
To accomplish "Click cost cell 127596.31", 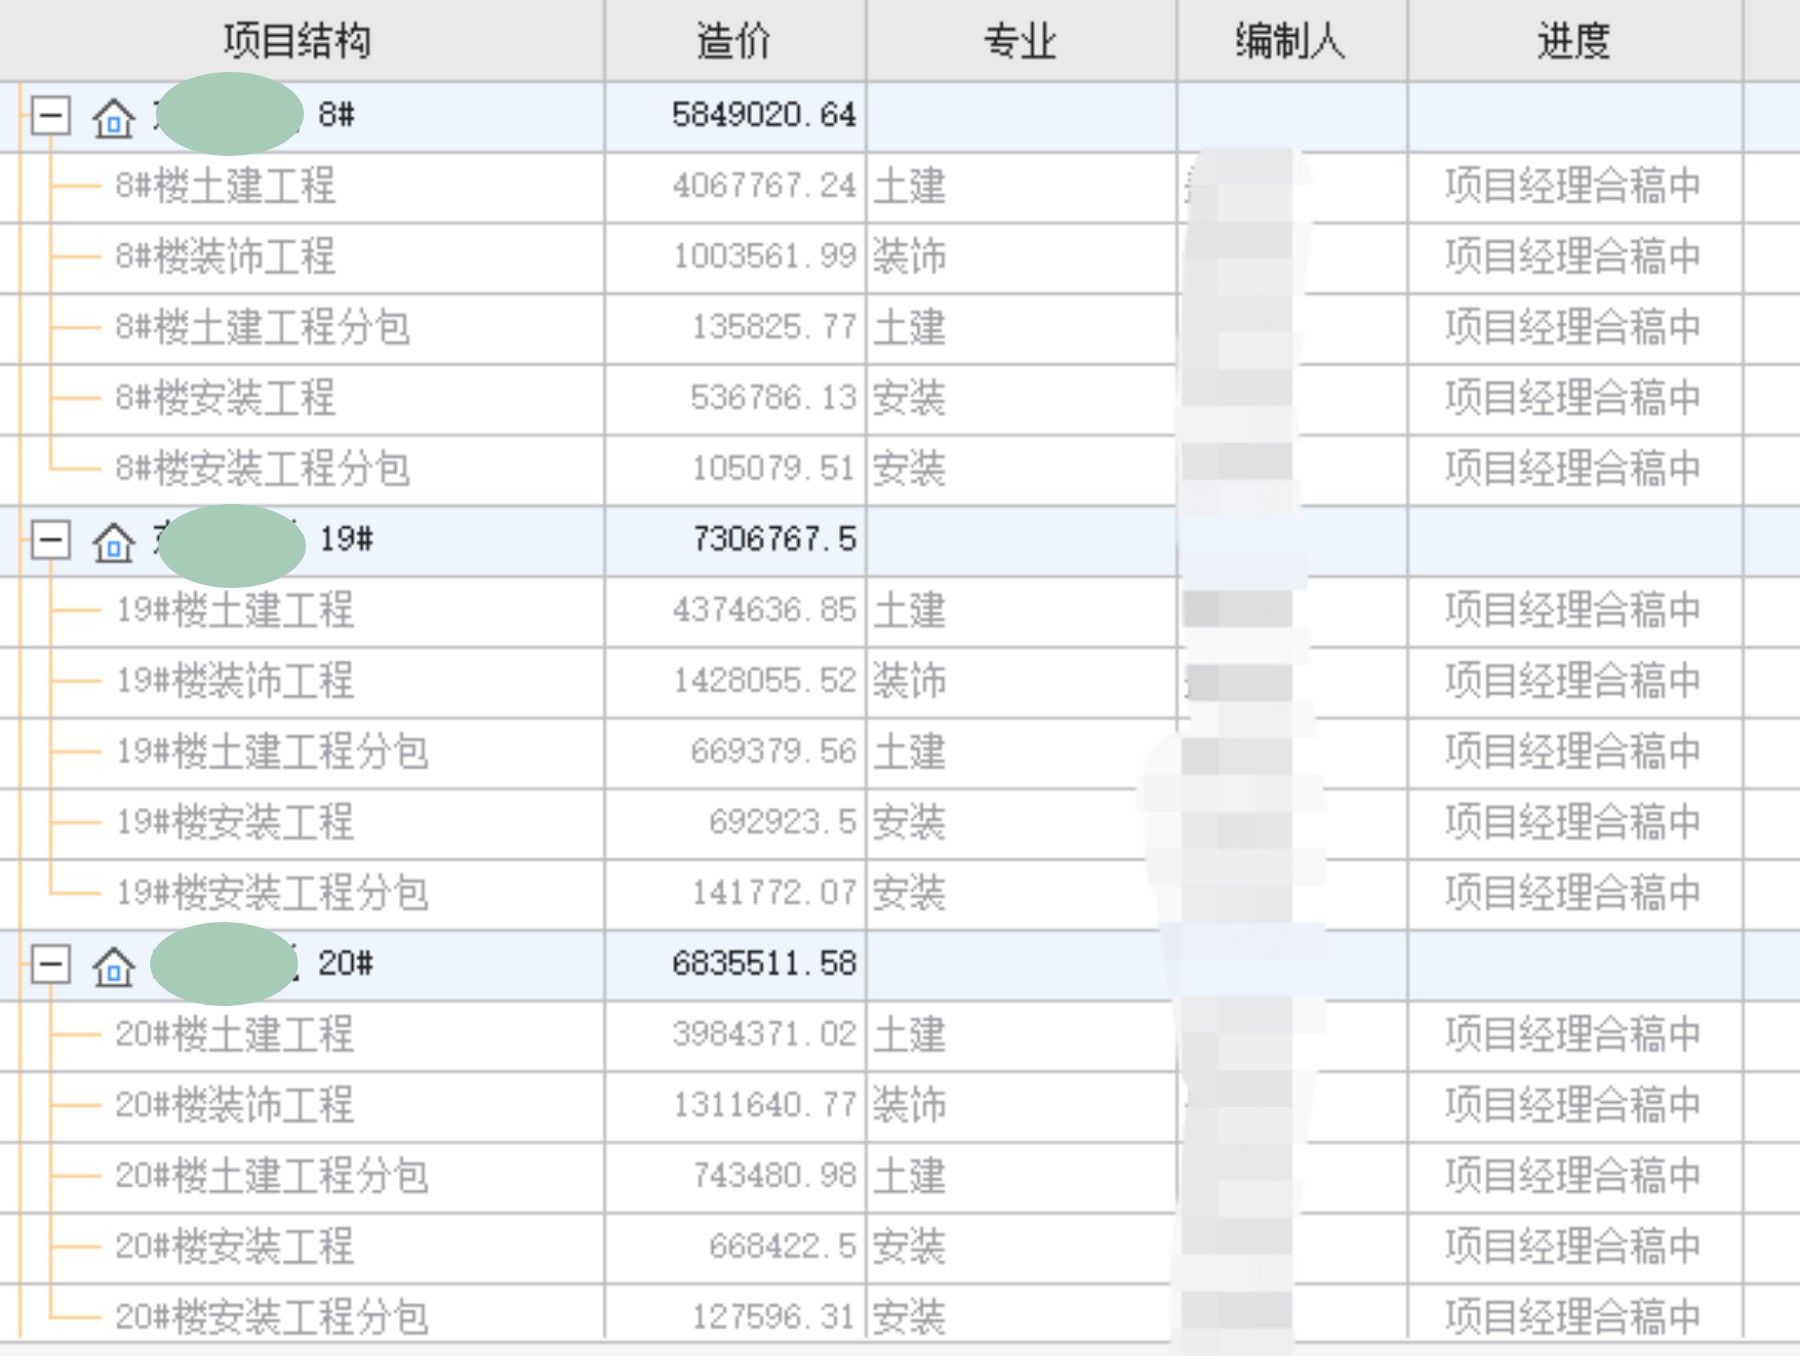I will point(774,1317).
